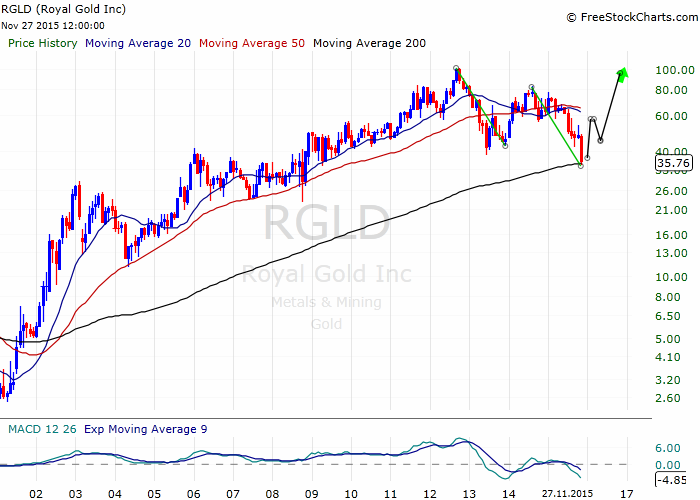Click the 6.50 price axis label
The width and height of the screenshot is (700, 500).
(668, 316)
